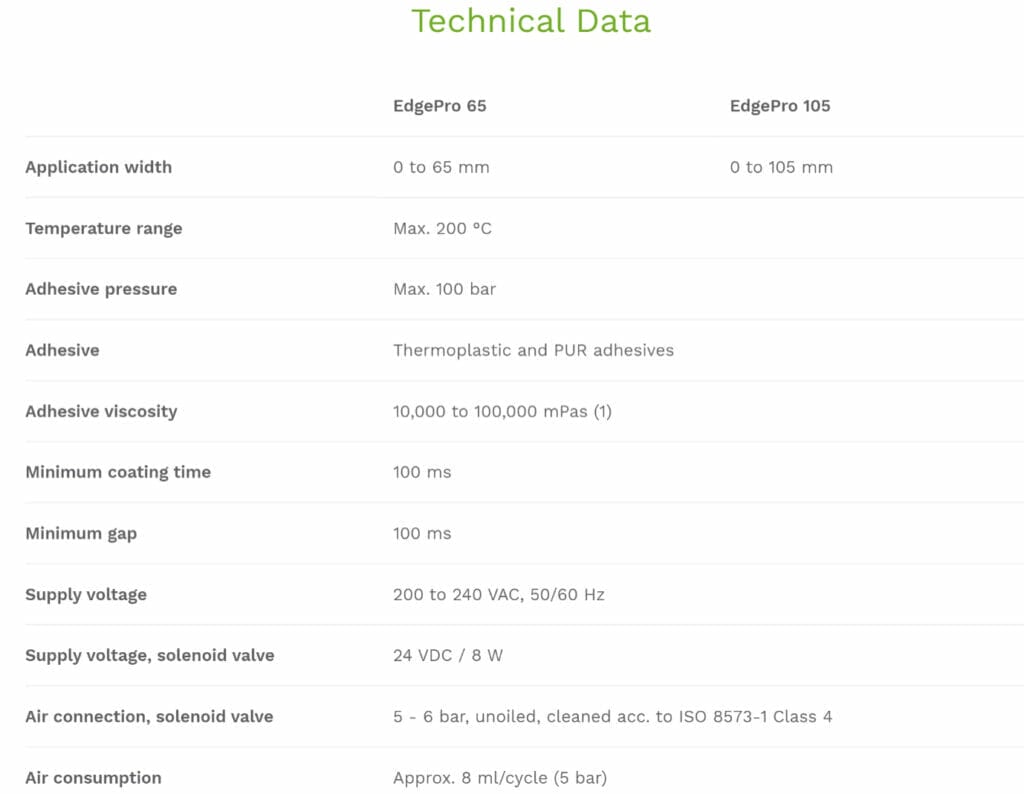Select the Temperature range row label
Viewport: 1024px width, 794px height.
(104, 228)
